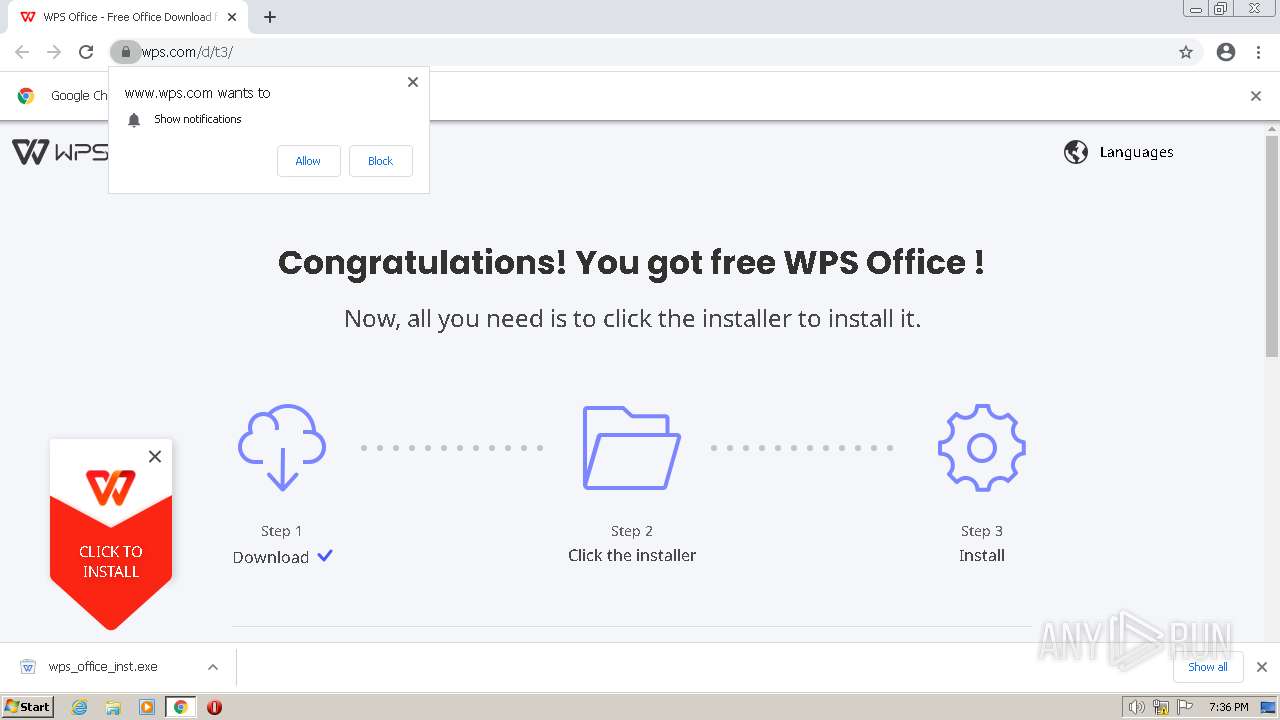Screen dimensions: 1280x720
Task: Click the folder Step 2 icon
Action: tap(632, 447)
